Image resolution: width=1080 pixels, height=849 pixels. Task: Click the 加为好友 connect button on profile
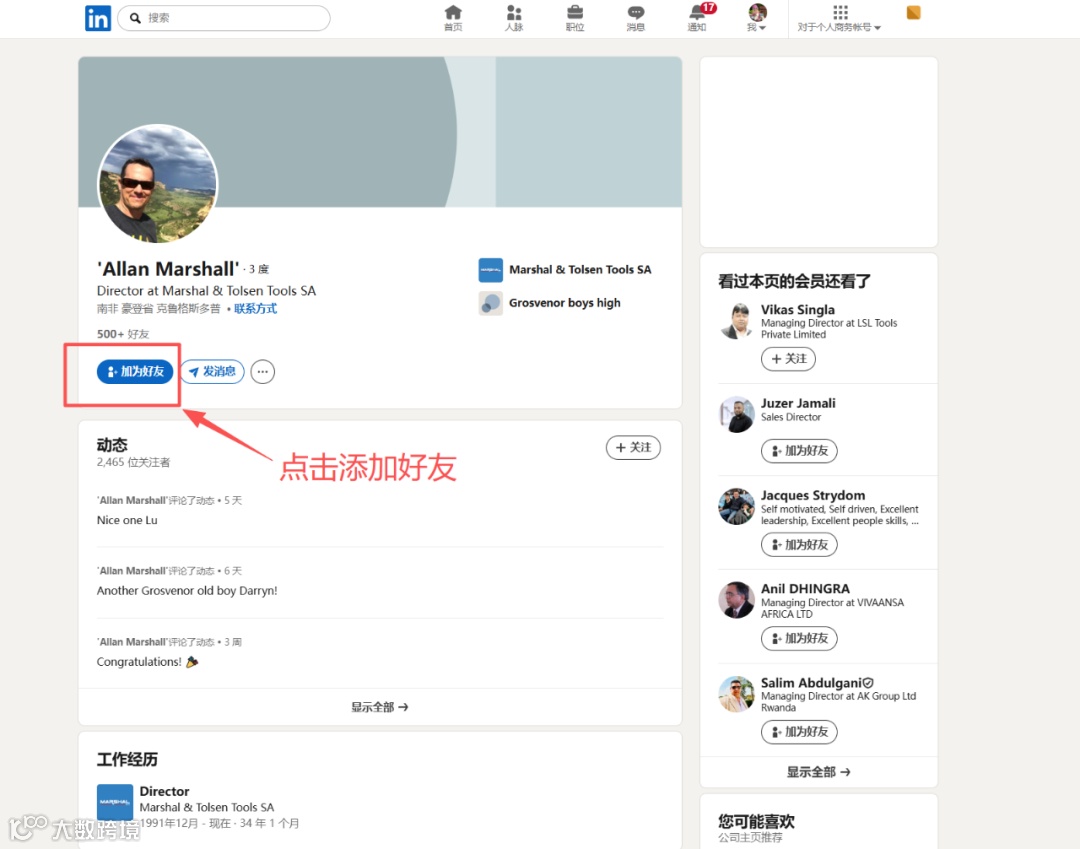tap(135, 372)
